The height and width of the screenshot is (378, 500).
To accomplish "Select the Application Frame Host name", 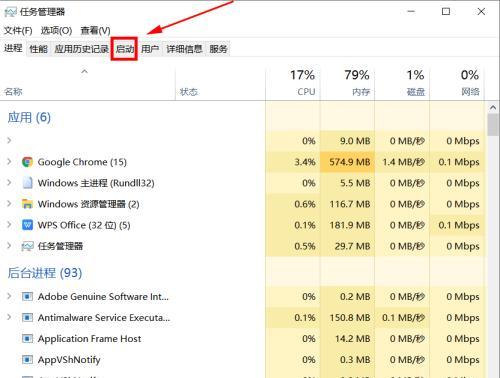I will coord(89,339).
